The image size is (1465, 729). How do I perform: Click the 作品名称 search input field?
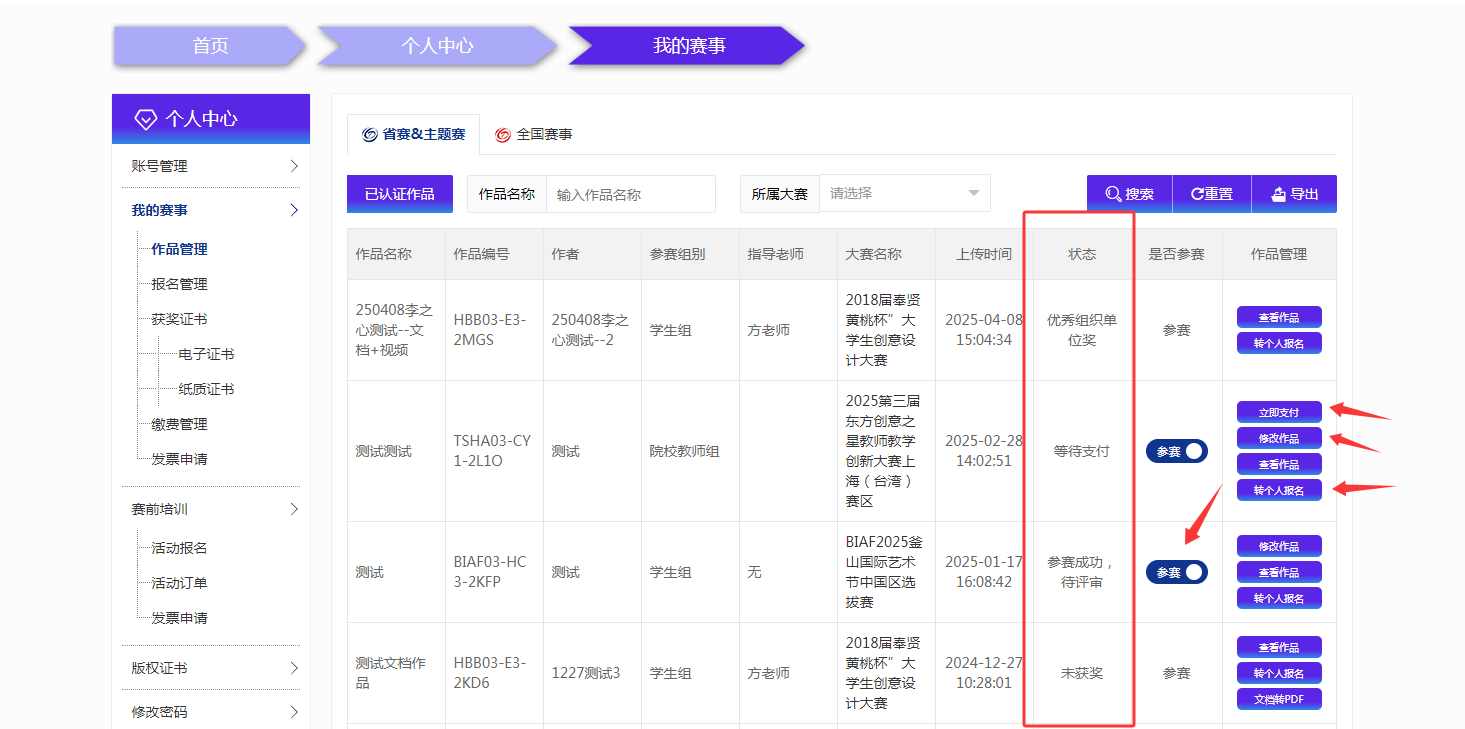click(x=630, y=195)
